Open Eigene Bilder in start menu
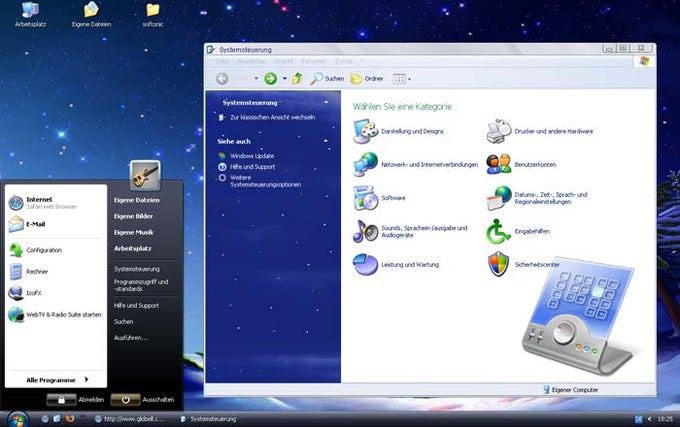Screen dimensions: 680x427 (133, 216)
